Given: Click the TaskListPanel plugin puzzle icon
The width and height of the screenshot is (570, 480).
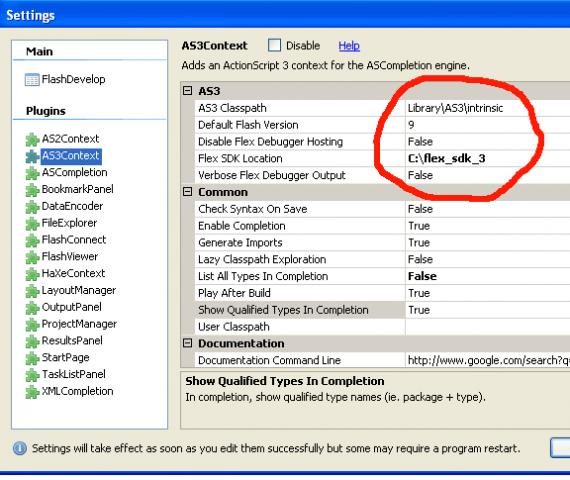Looking at the screenshot, I should tap(32, 375).
